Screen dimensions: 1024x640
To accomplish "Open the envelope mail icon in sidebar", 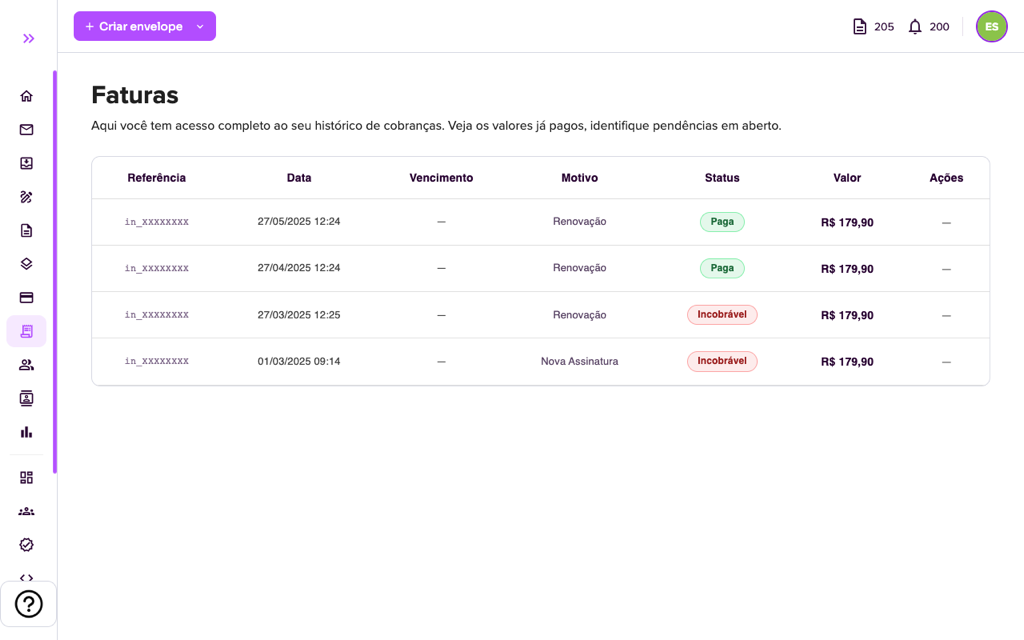I will pyautogui.click(x=26, y=129).
